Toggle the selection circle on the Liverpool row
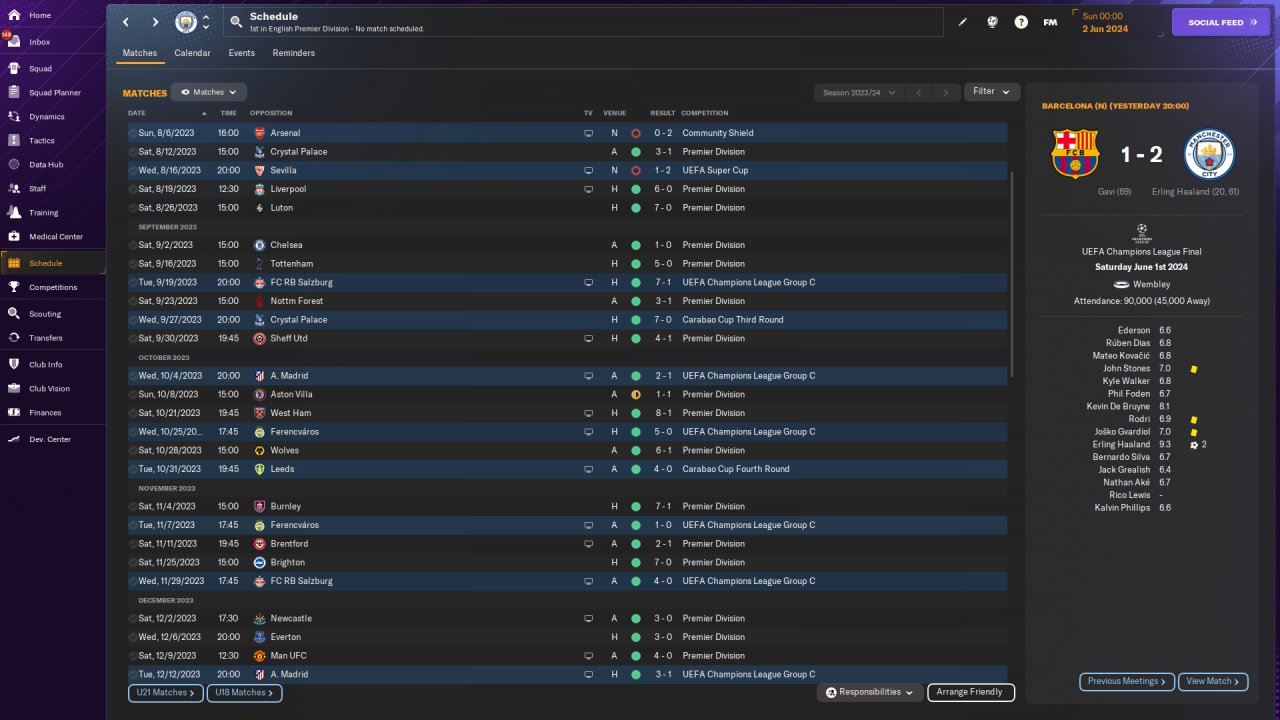This screenshot has height=720, width=1280. click(x=133, y=189)
